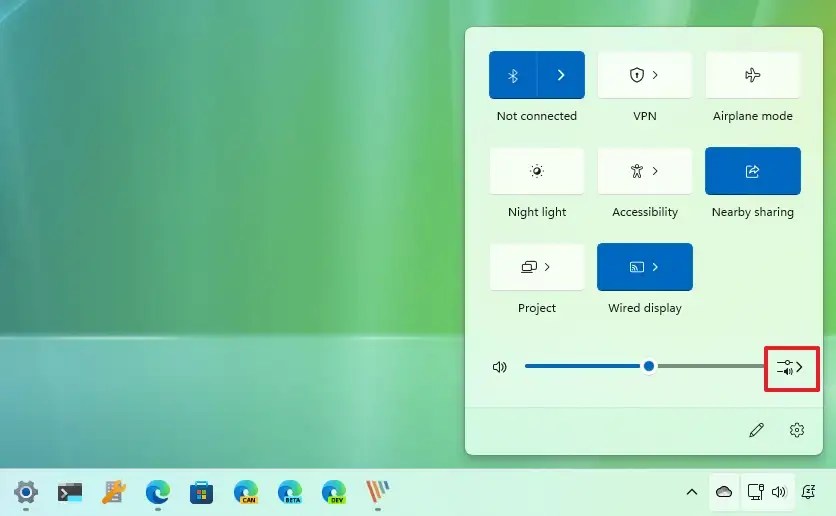Expand the Accessibility options
This screenshot has width=836, height=516.
pos(645,171)
